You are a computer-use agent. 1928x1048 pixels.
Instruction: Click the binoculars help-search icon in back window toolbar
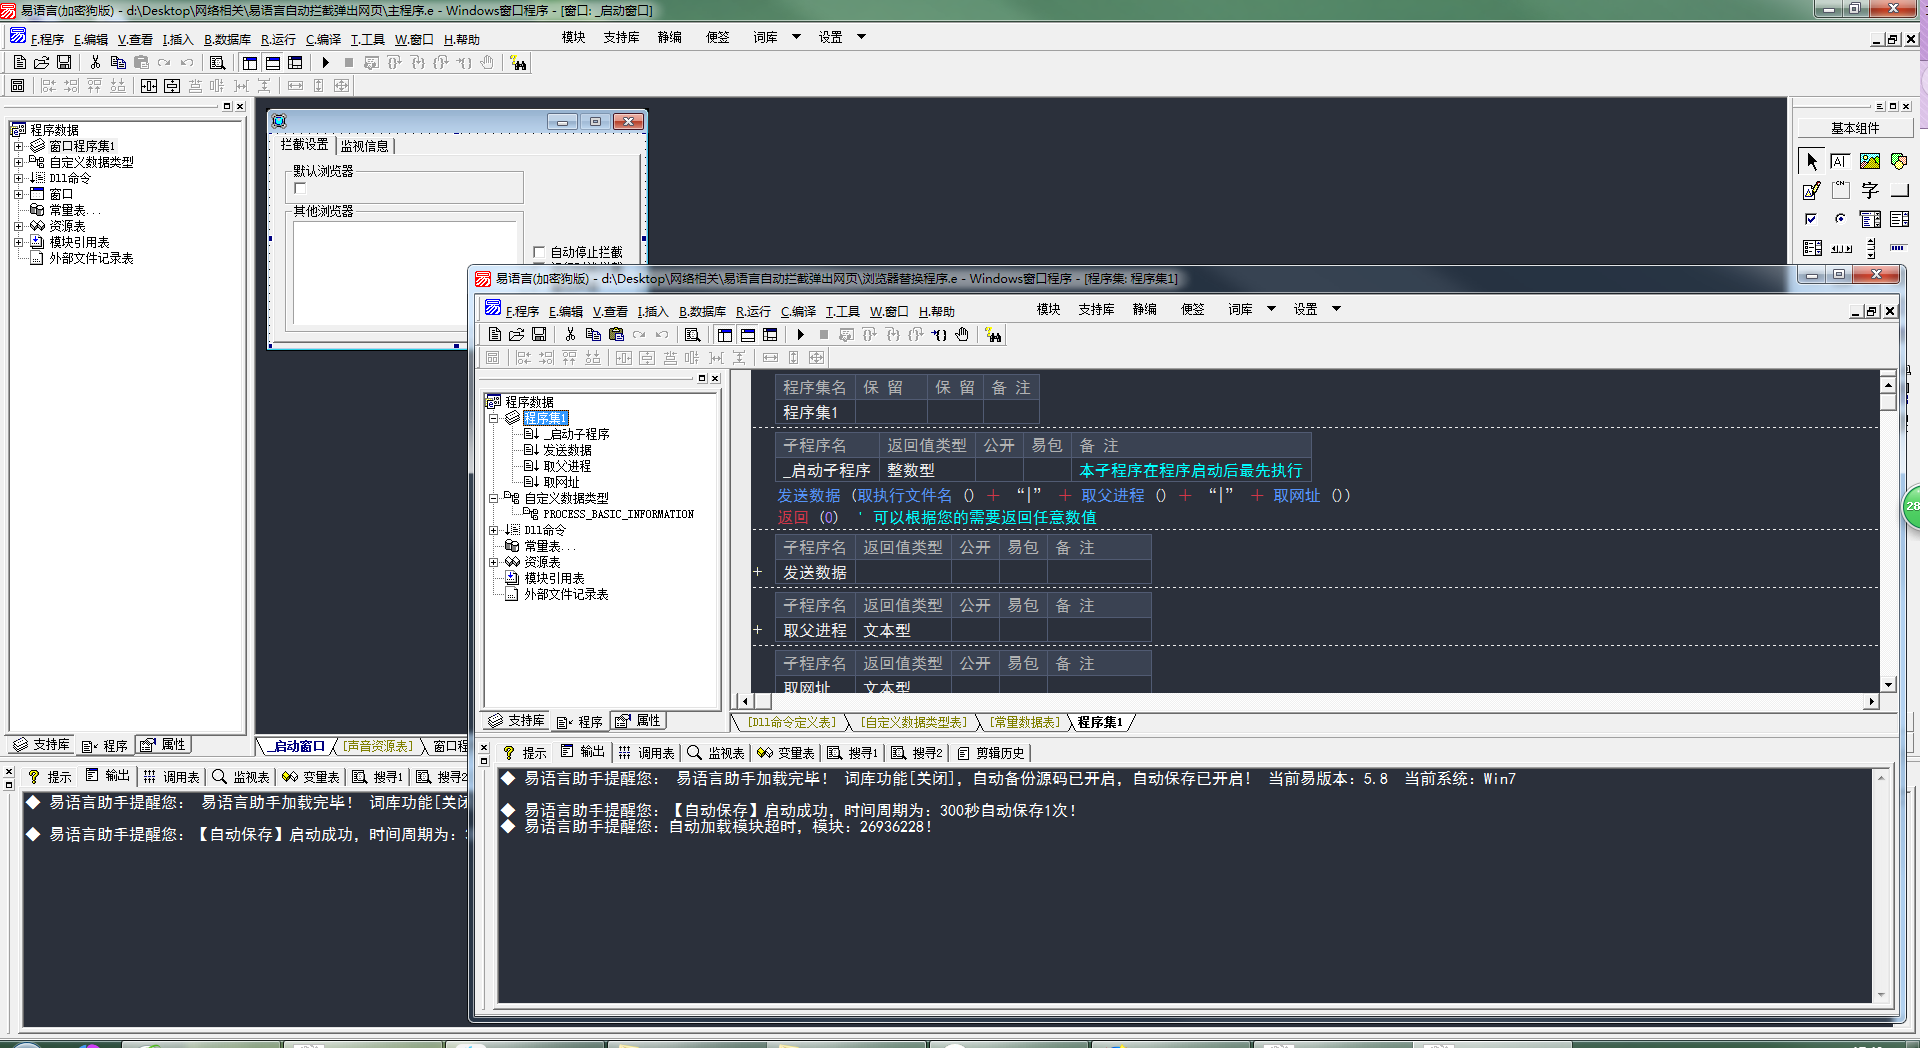(518, 63)
